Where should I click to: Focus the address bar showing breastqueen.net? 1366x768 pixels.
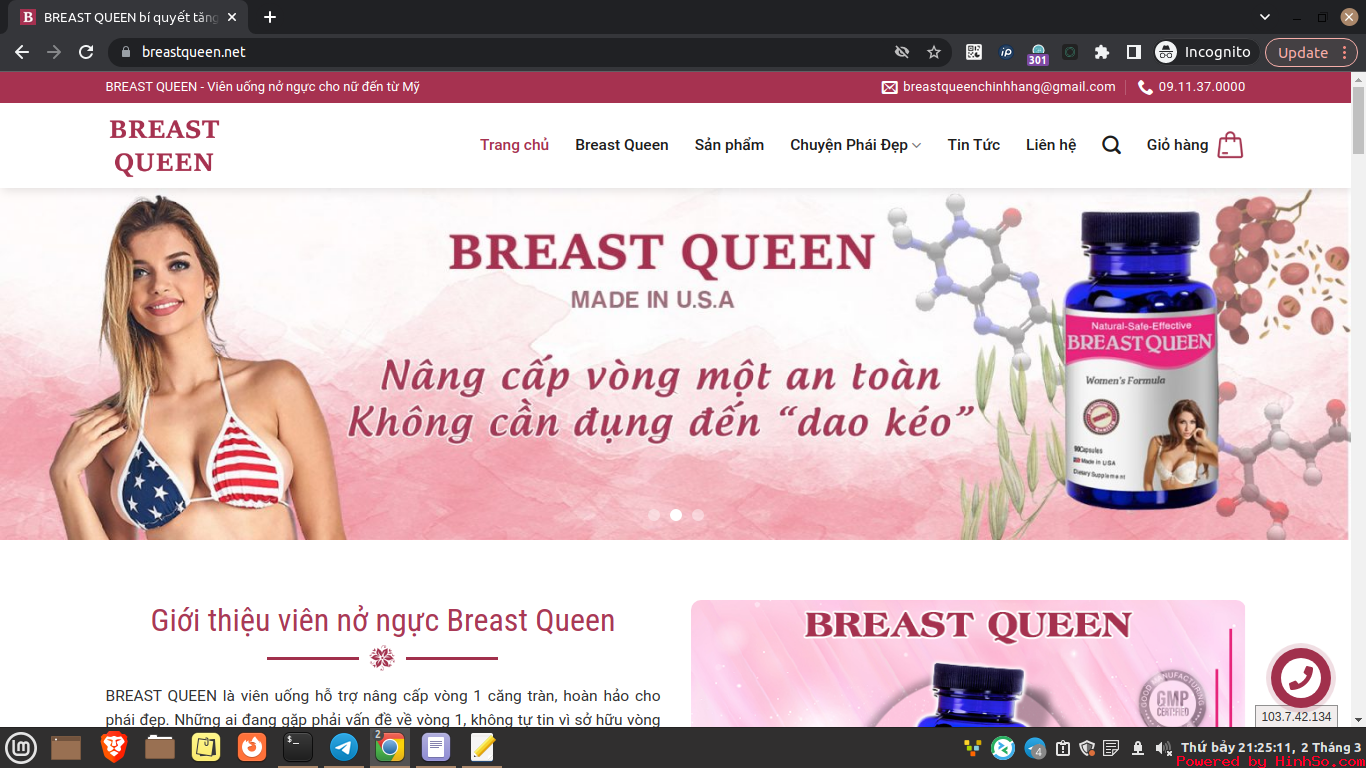click(500, 52)
